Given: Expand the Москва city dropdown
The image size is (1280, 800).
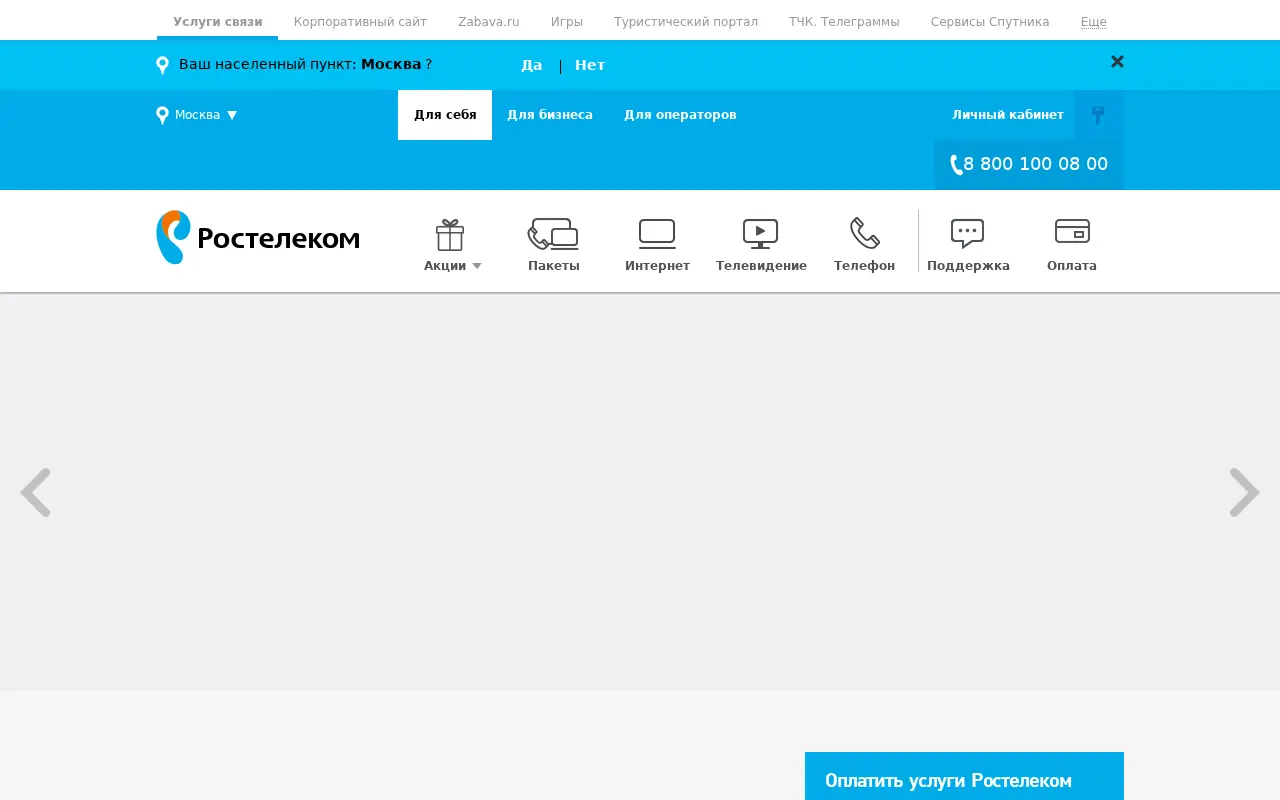Looking at the screenshot, I should [206, 115].
